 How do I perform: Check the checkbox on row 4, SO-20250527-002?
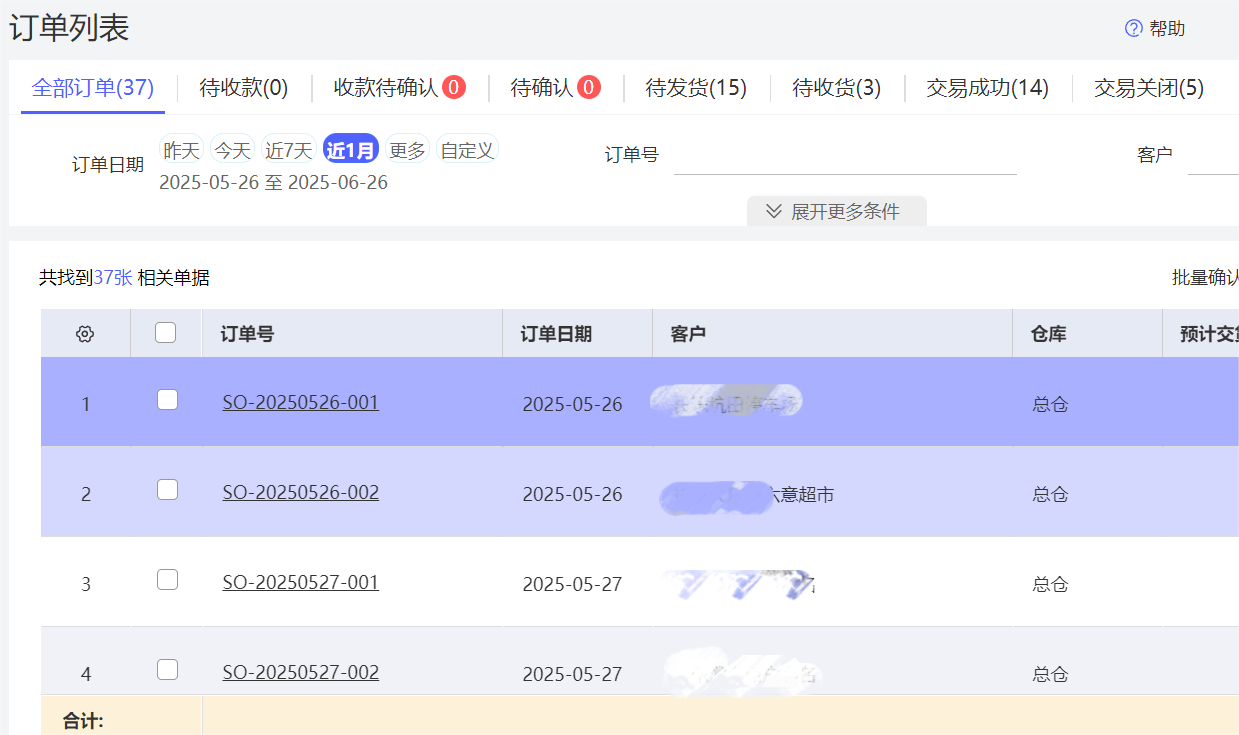pyautogui.click(x=166, y=670)
